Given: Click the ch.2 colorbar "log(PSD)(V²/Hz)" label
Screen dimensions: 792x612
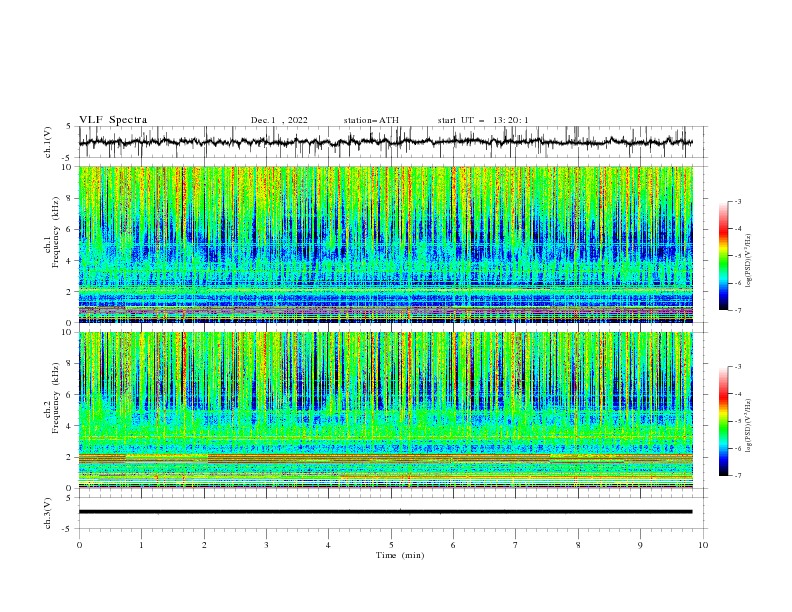Looking at the screenshot, I should [x=749, y=426].
